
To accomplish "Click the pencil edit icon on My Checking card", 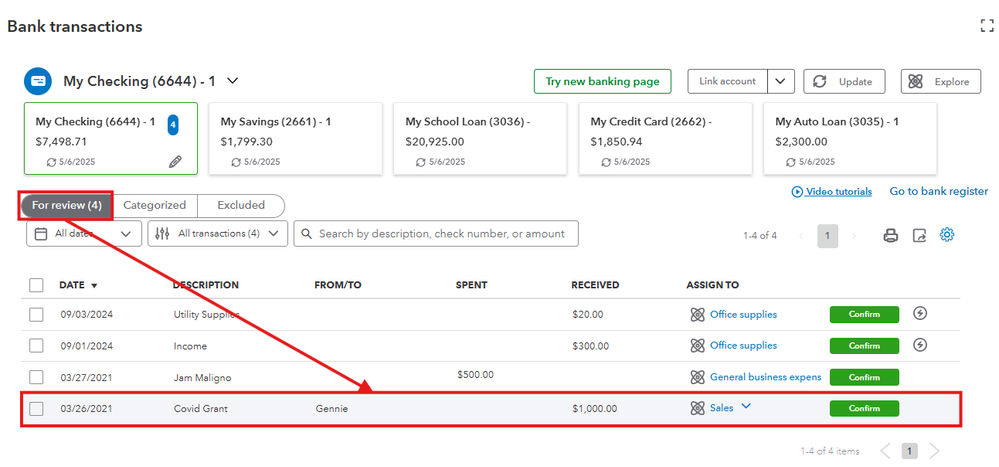I will [x=175, y=160].
